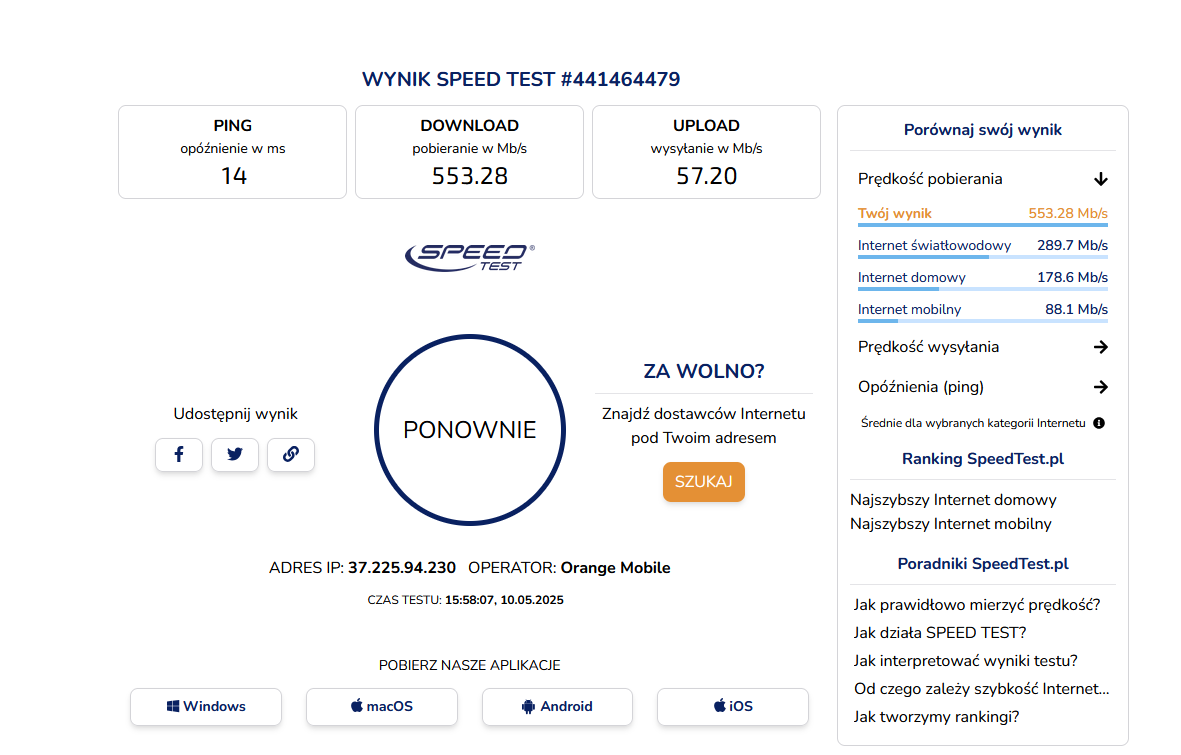Click the Internet domowy comparison bar
Screen dimensions: 1181x755
[x=983, y=289]
